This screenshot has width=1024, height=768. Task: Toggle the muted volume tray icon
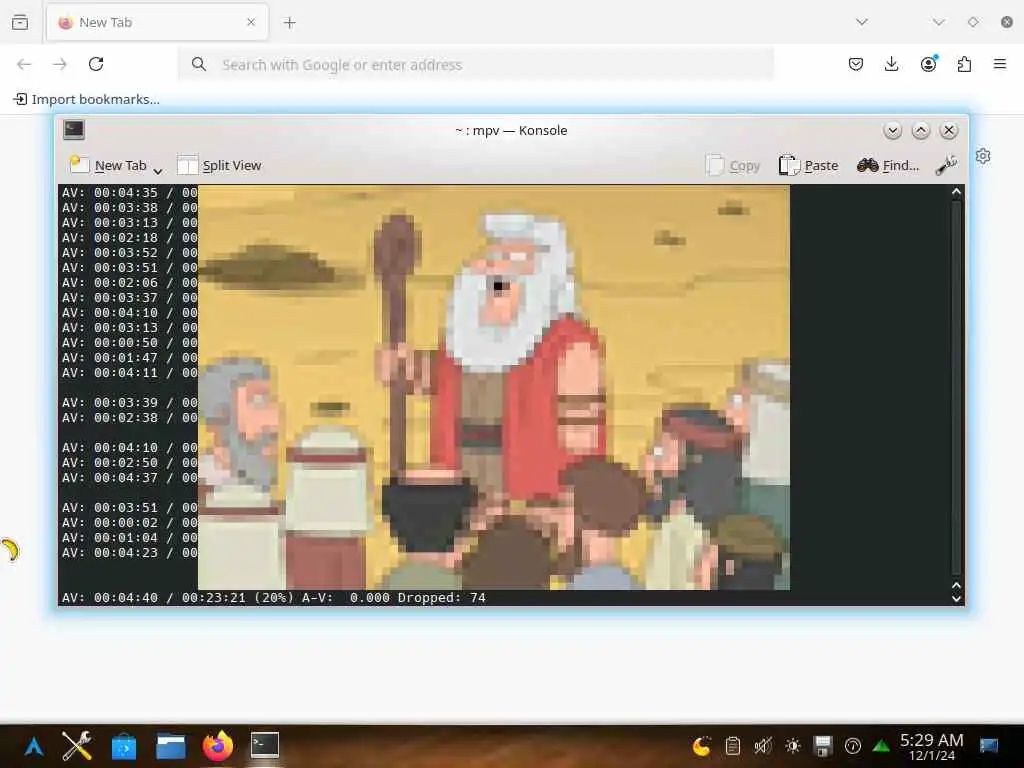pyautogui.click(x=763, y=746)
